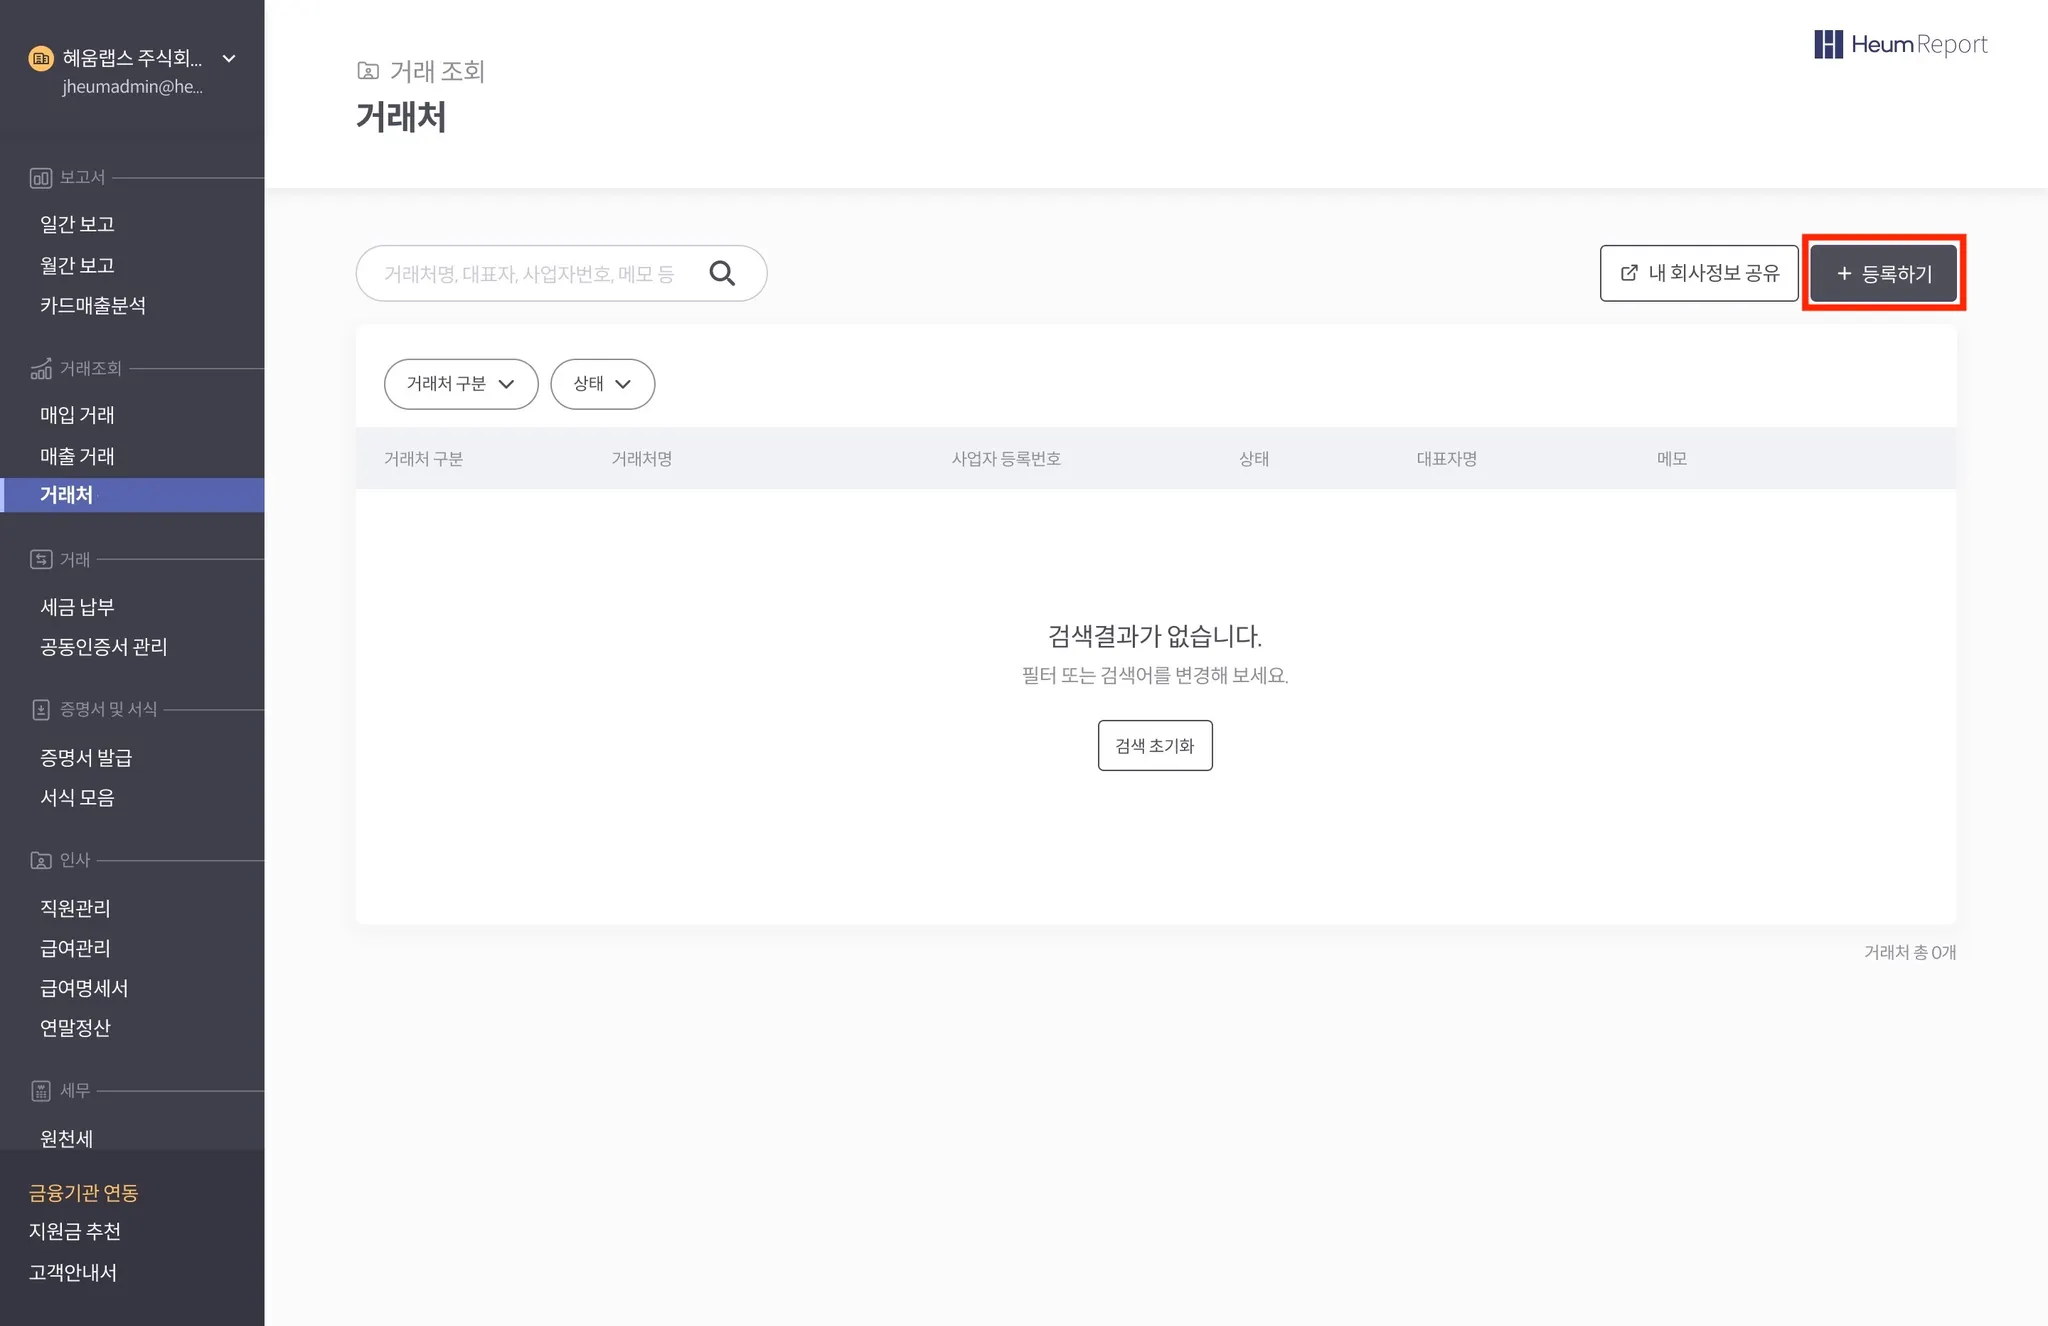Click the company avatar icon in the sidebar
The image size is (2048, 1326).
click(41, 58)
